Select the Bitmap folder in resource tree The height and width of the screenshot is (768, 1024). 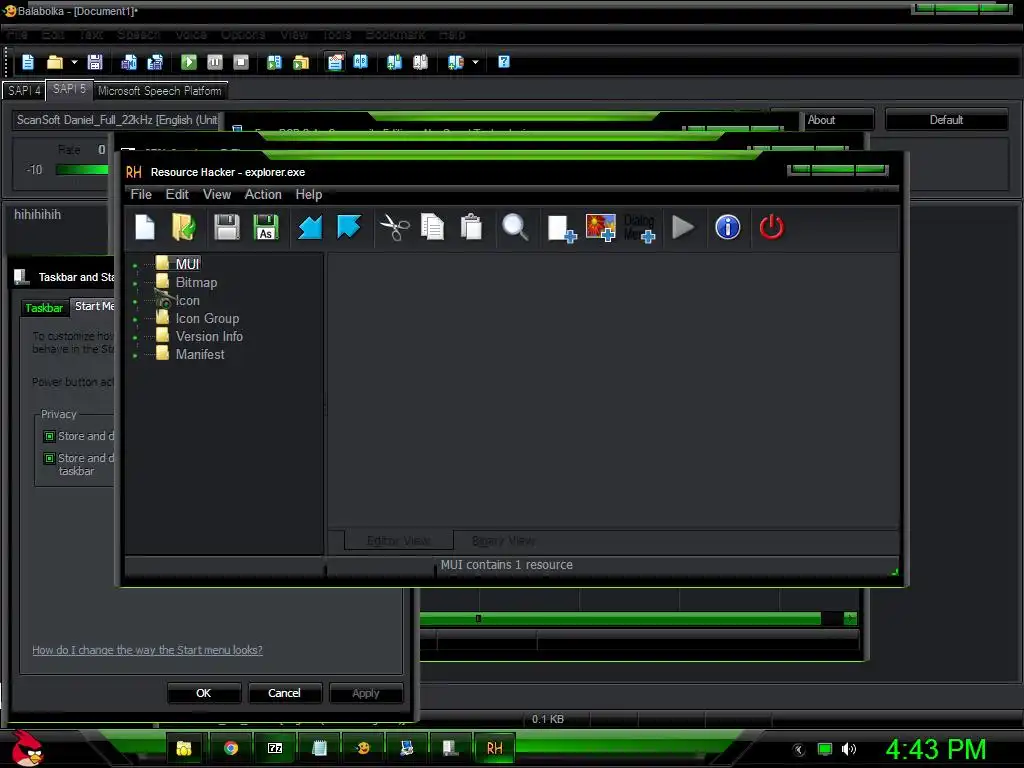click(x=196, y=283)
